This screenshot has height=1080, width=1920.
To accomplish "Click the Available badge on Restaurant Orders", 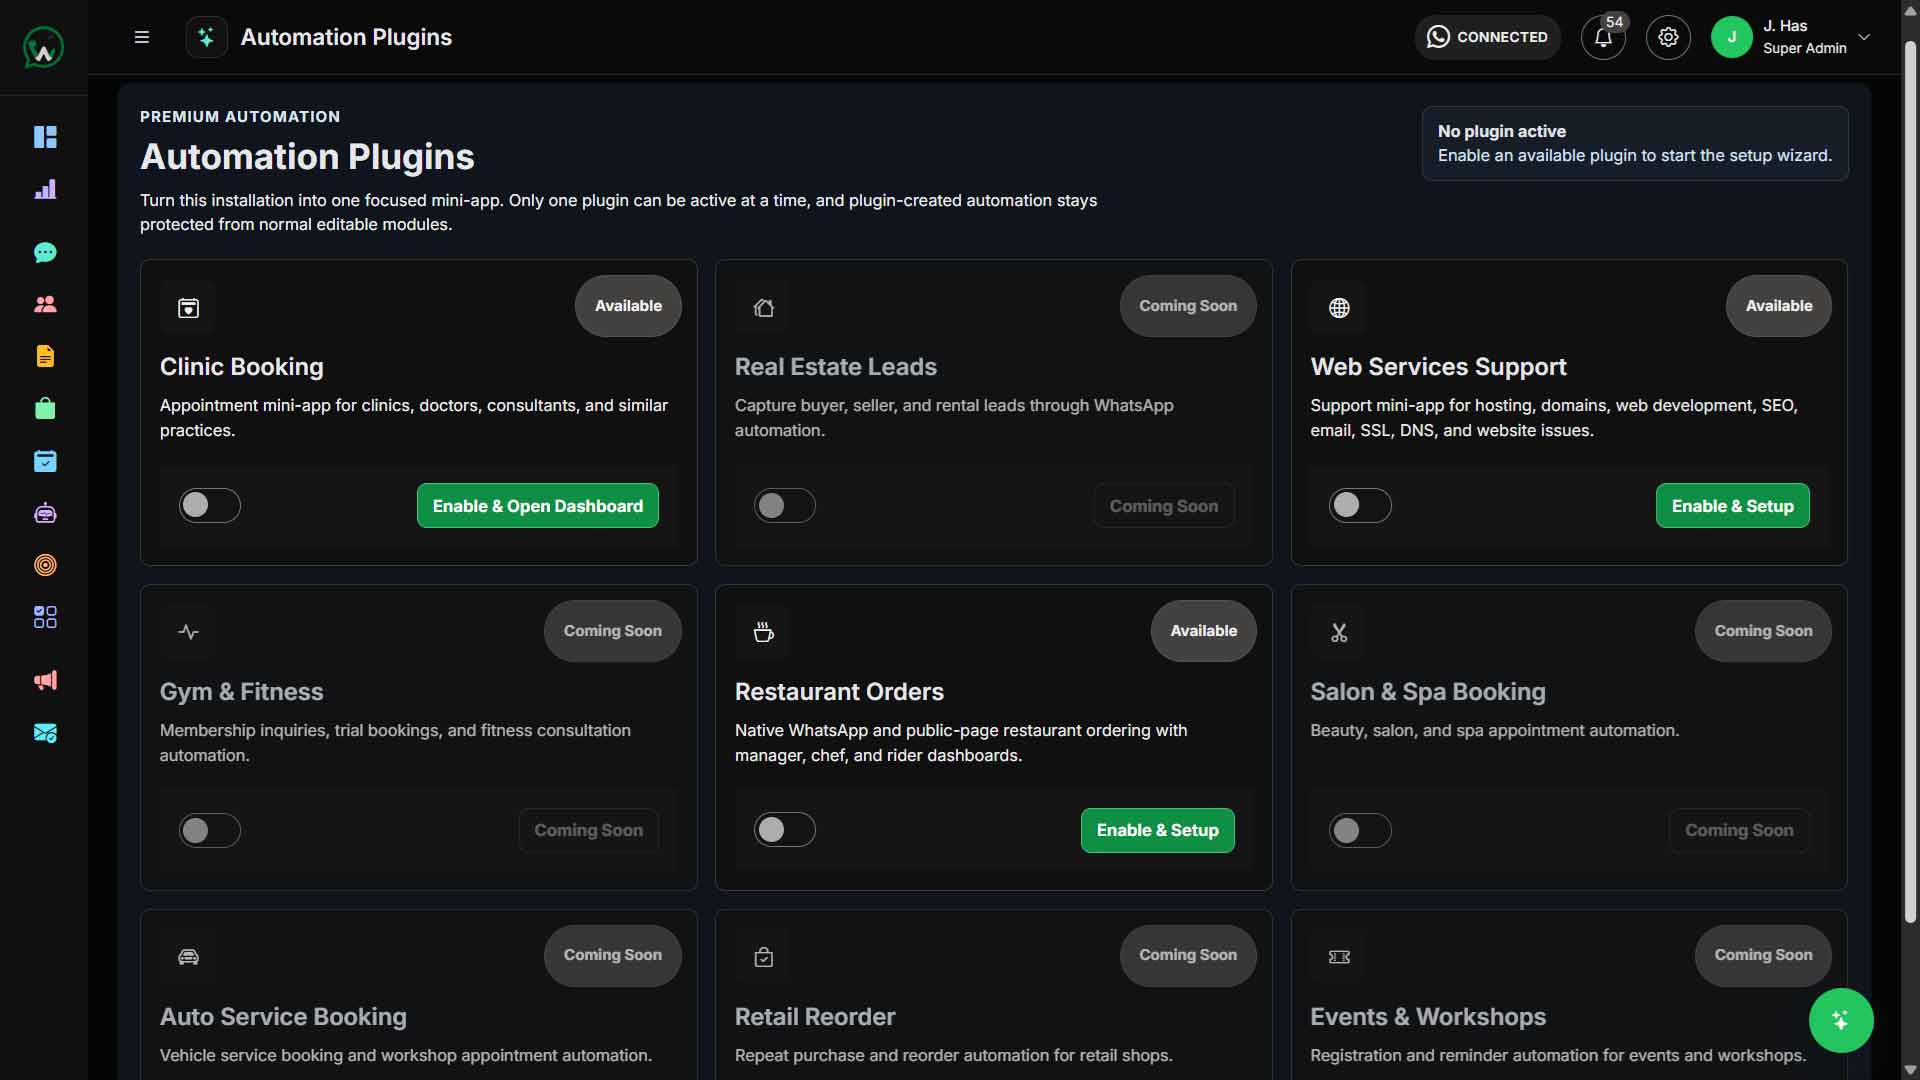I will click(x=1204, y=631).
